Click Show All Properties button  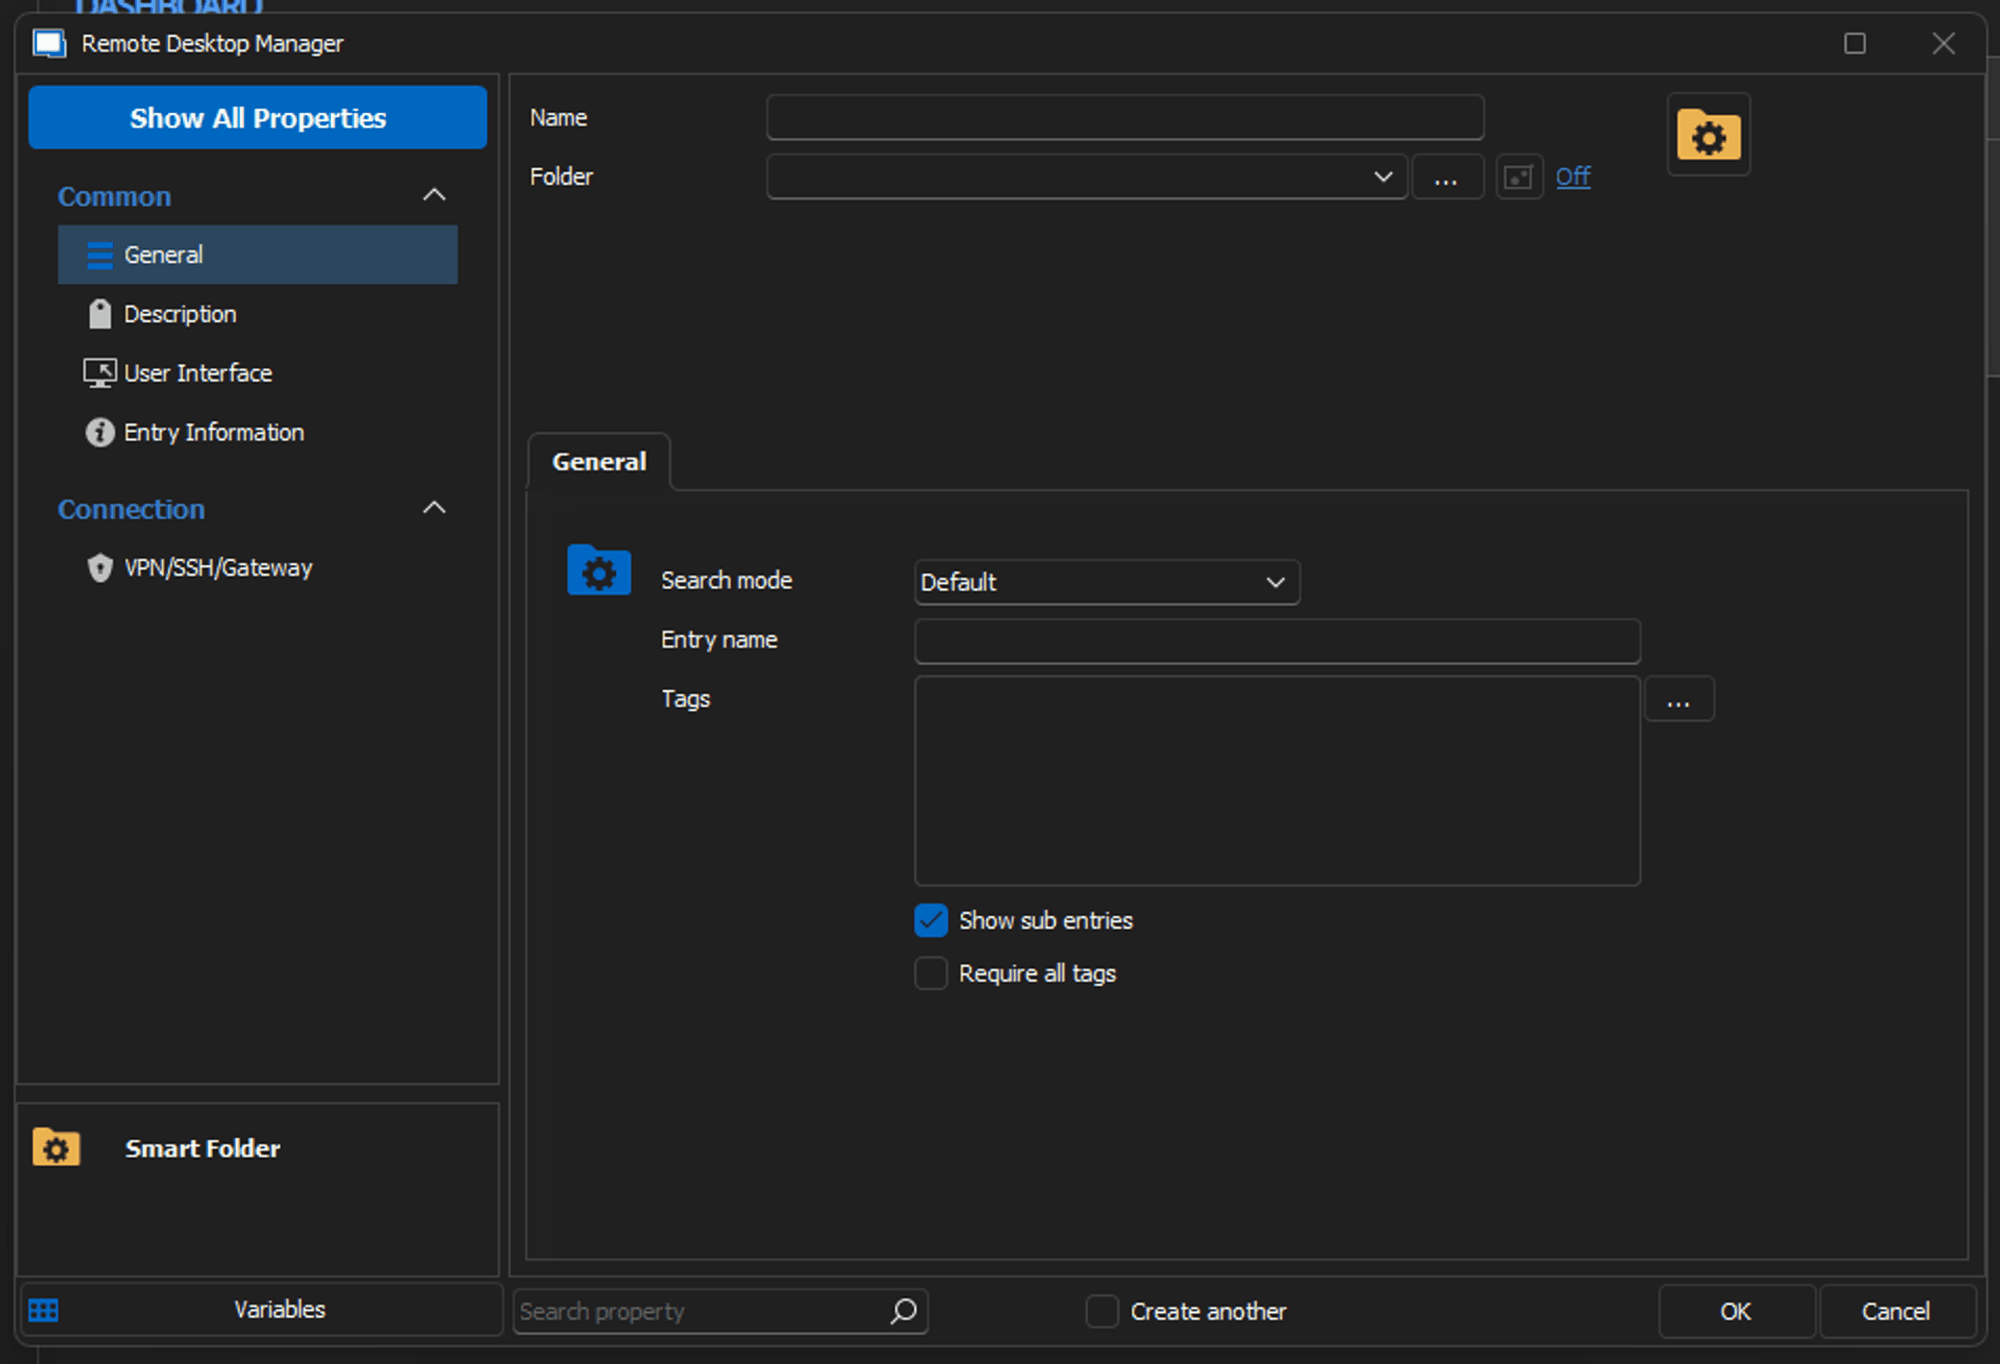pos(258,118)
